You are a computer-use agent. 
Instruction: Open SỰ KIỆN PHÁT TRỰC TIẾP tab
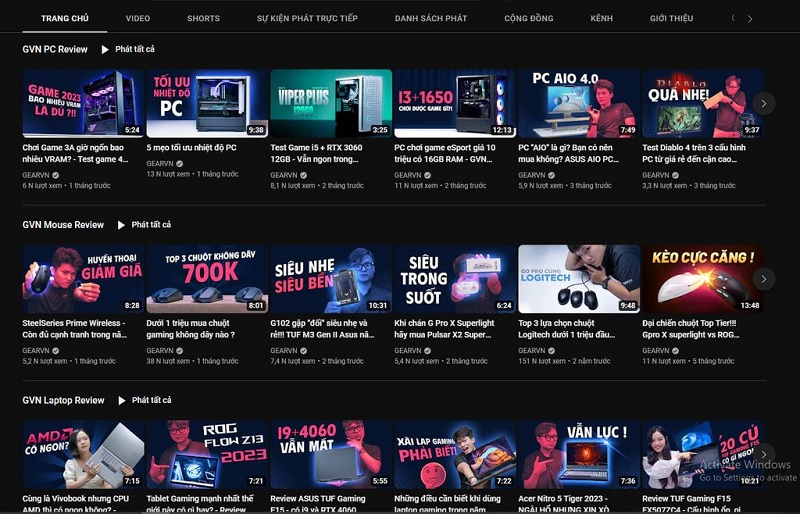point(307,18)
